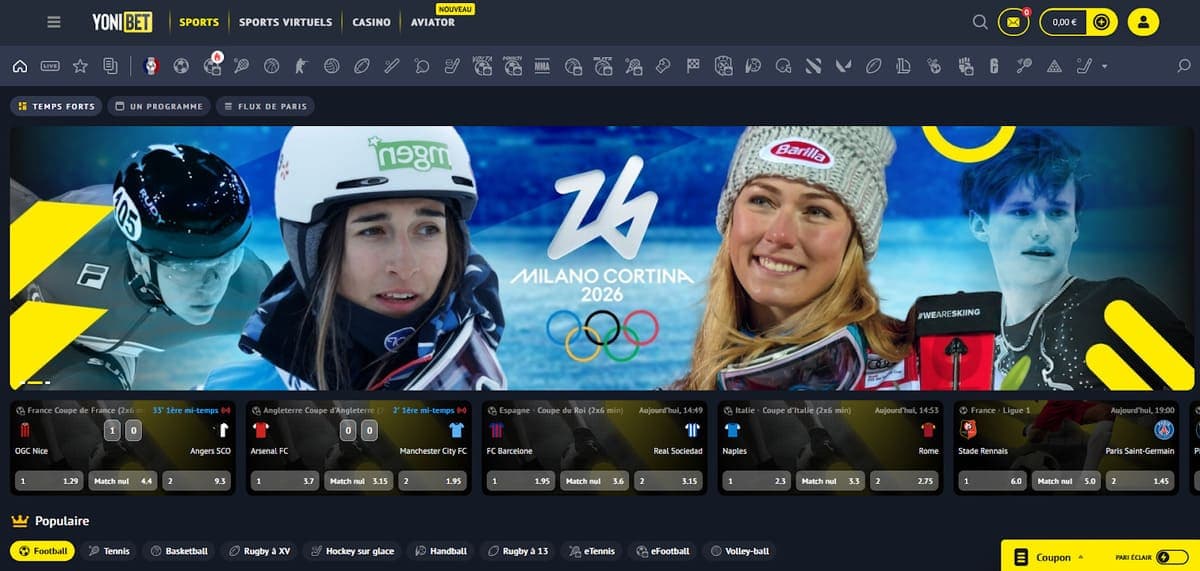Select the League of Legends icon
The image size is (1200, 571).
tap(904, 67)
